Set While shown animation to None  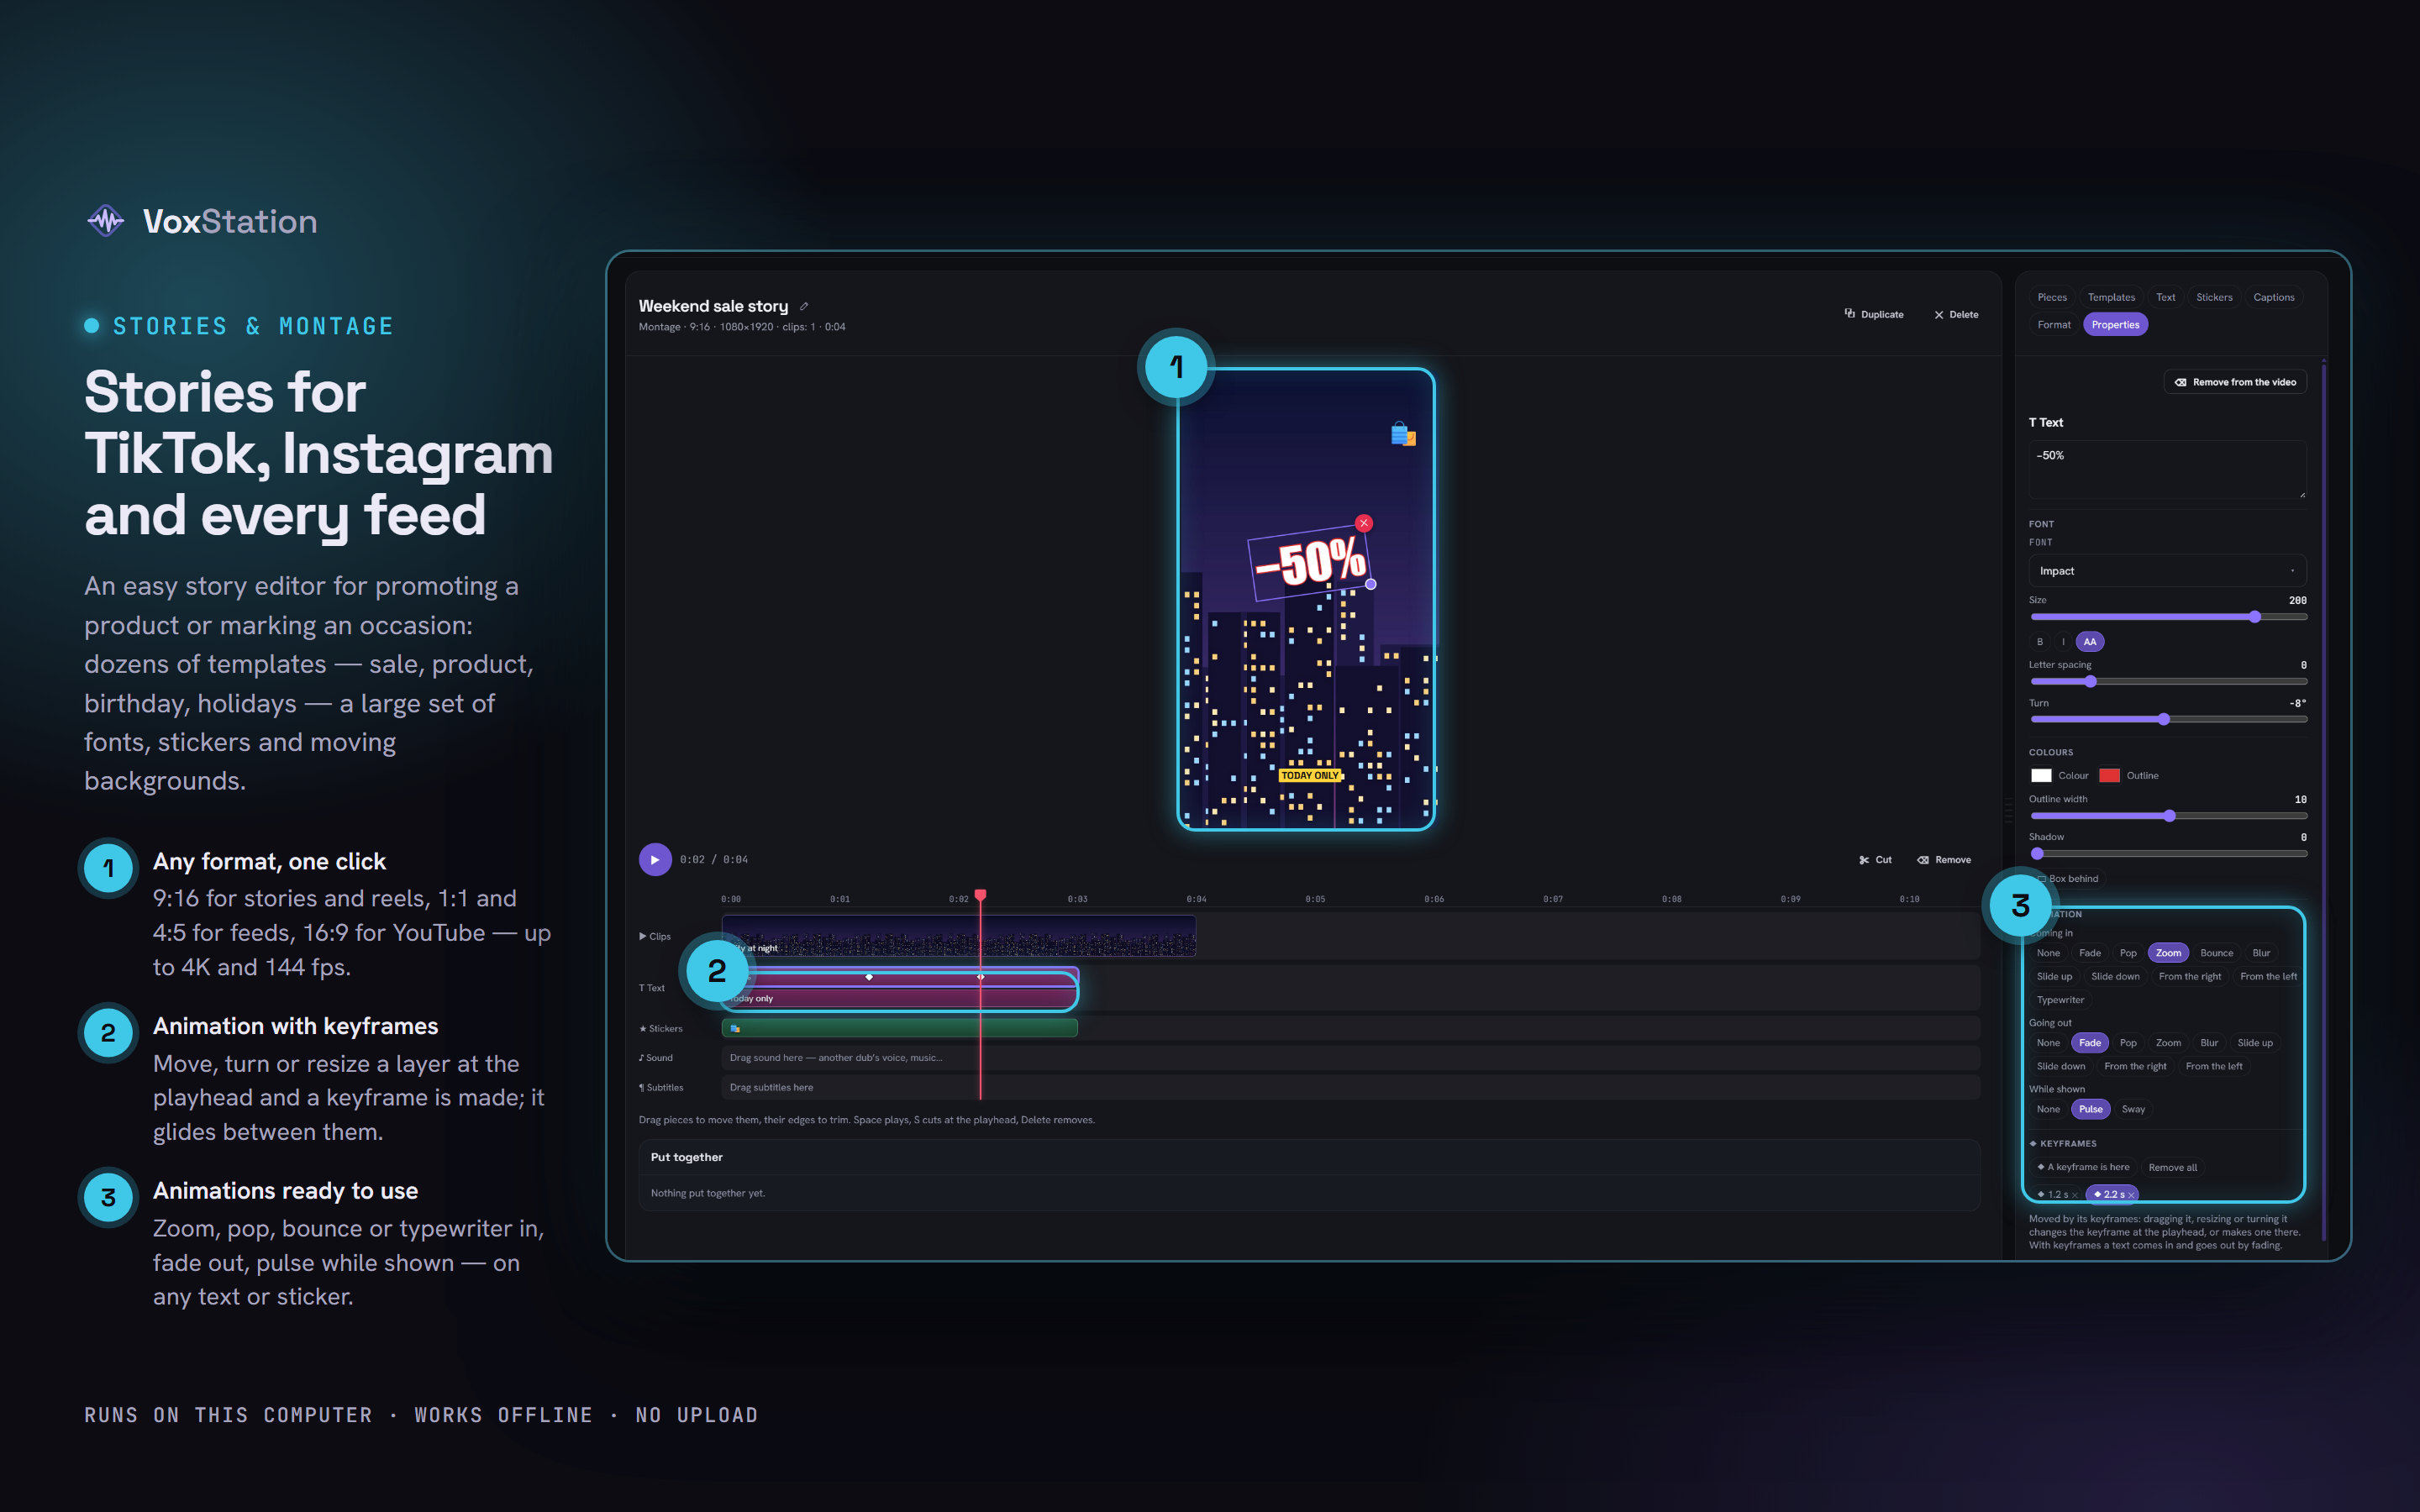click(x=2048, y=1109)
